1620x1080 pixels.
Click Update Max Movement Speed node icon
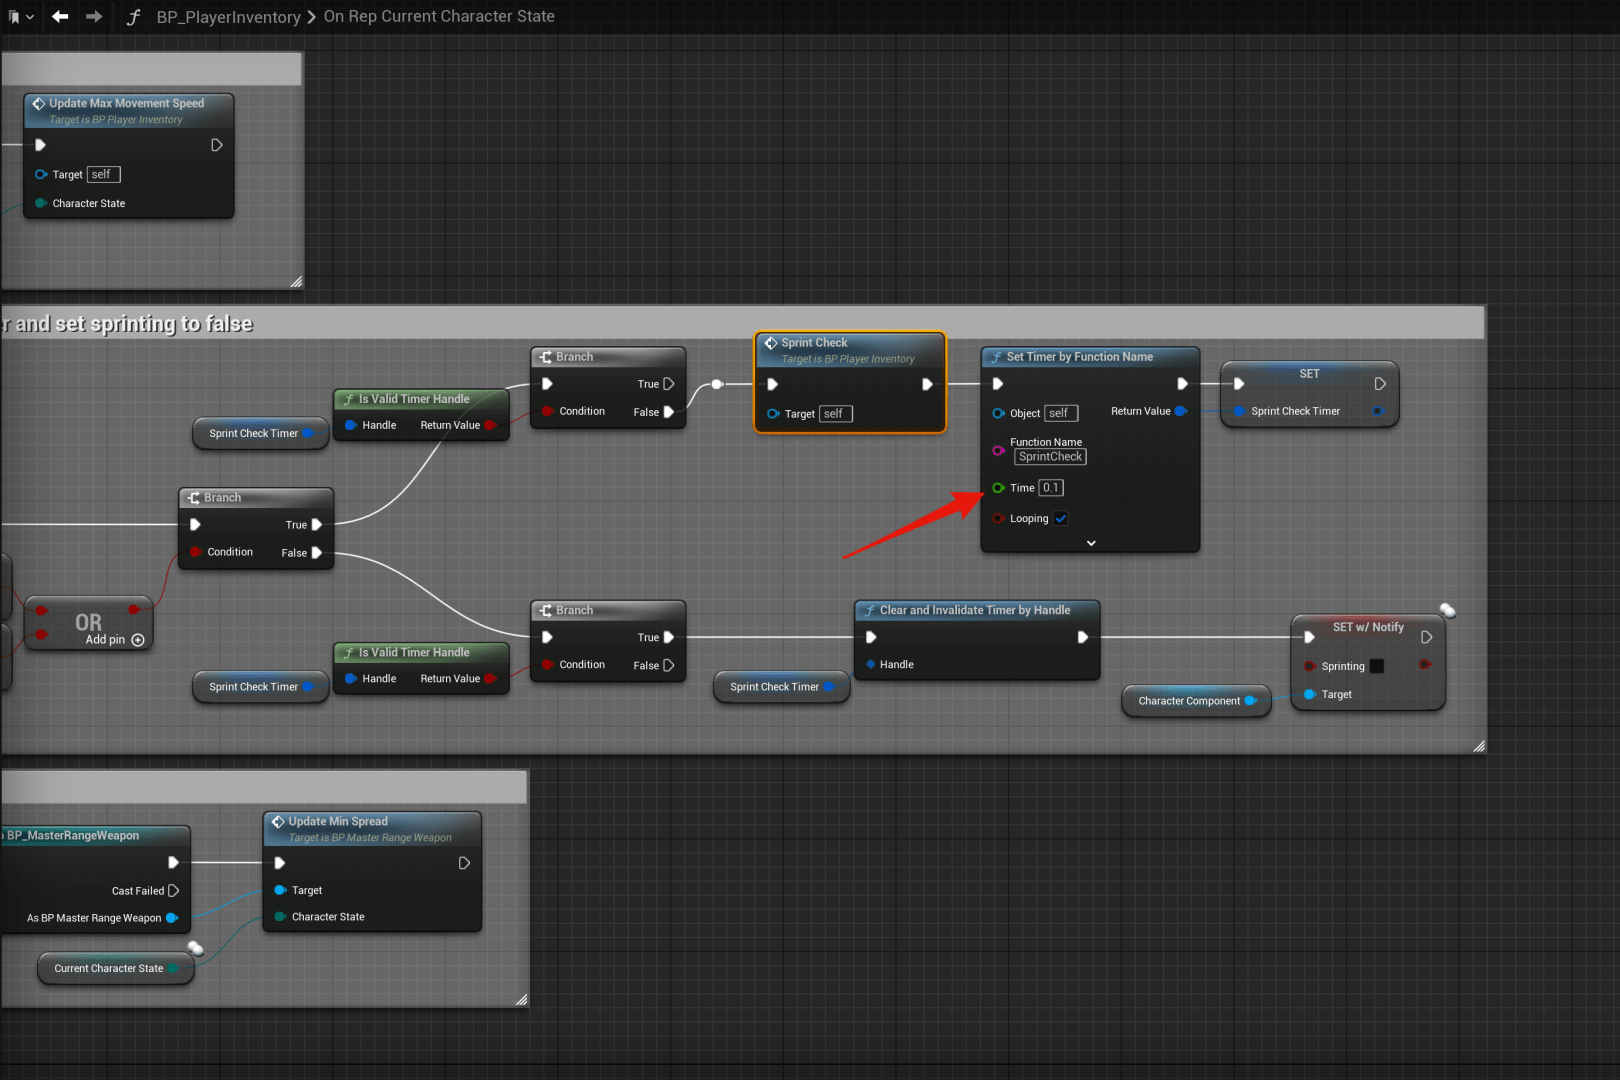tap(39, 104)
